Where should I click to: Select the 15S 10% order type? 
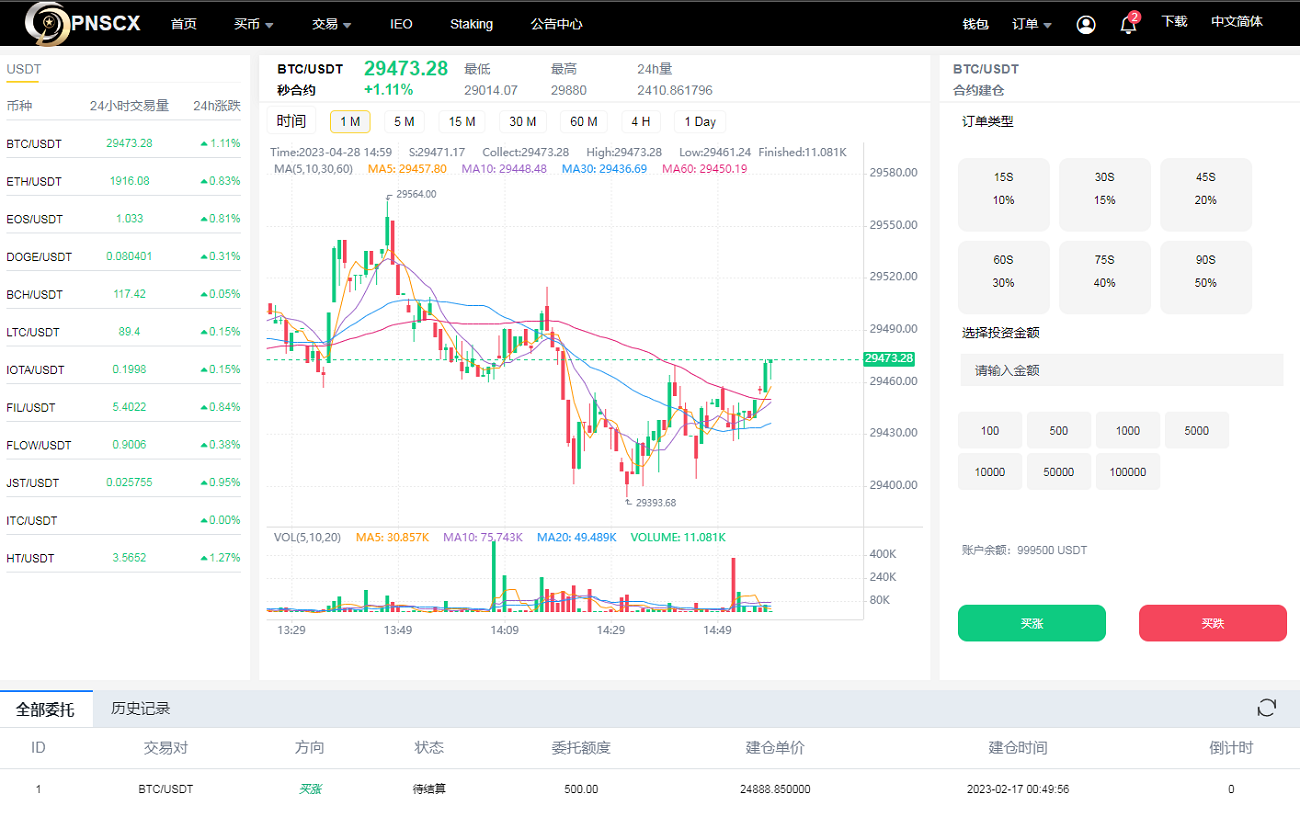tap(1003, 194)
